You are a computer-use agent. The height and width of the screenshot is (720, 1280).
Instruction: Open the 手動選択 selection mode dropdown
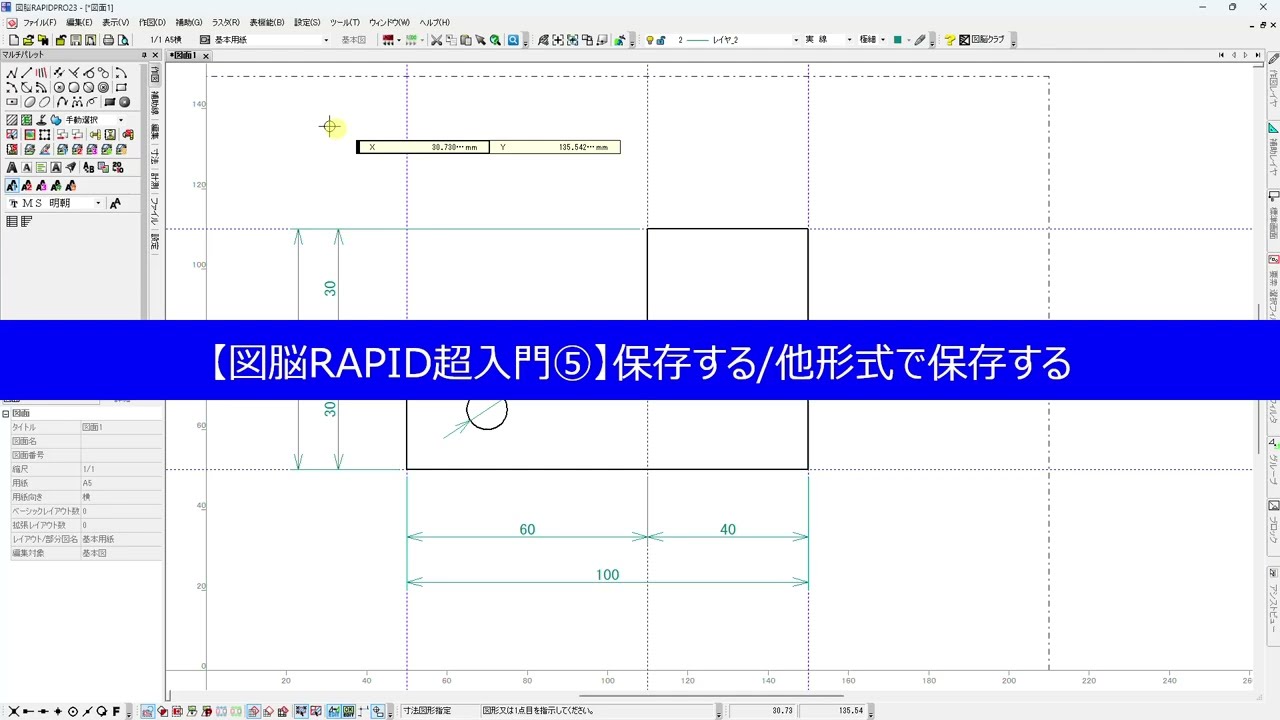point(121,120)
